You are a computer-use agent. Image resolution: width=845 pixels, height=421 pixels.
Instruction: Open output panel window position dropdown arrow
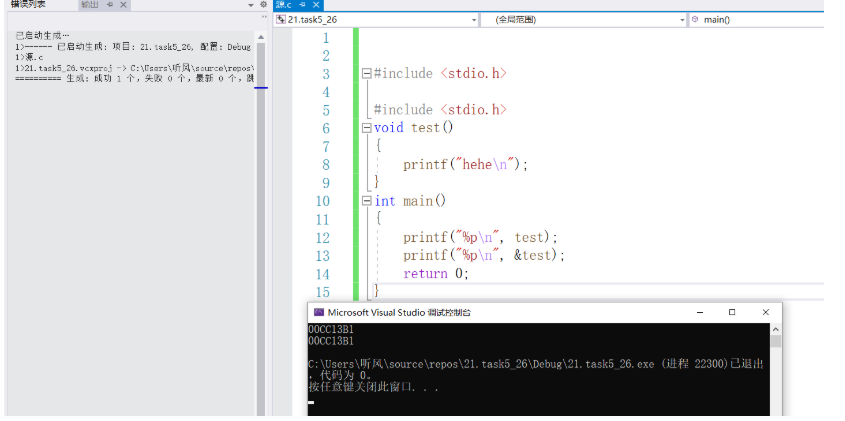coord(251,5)
